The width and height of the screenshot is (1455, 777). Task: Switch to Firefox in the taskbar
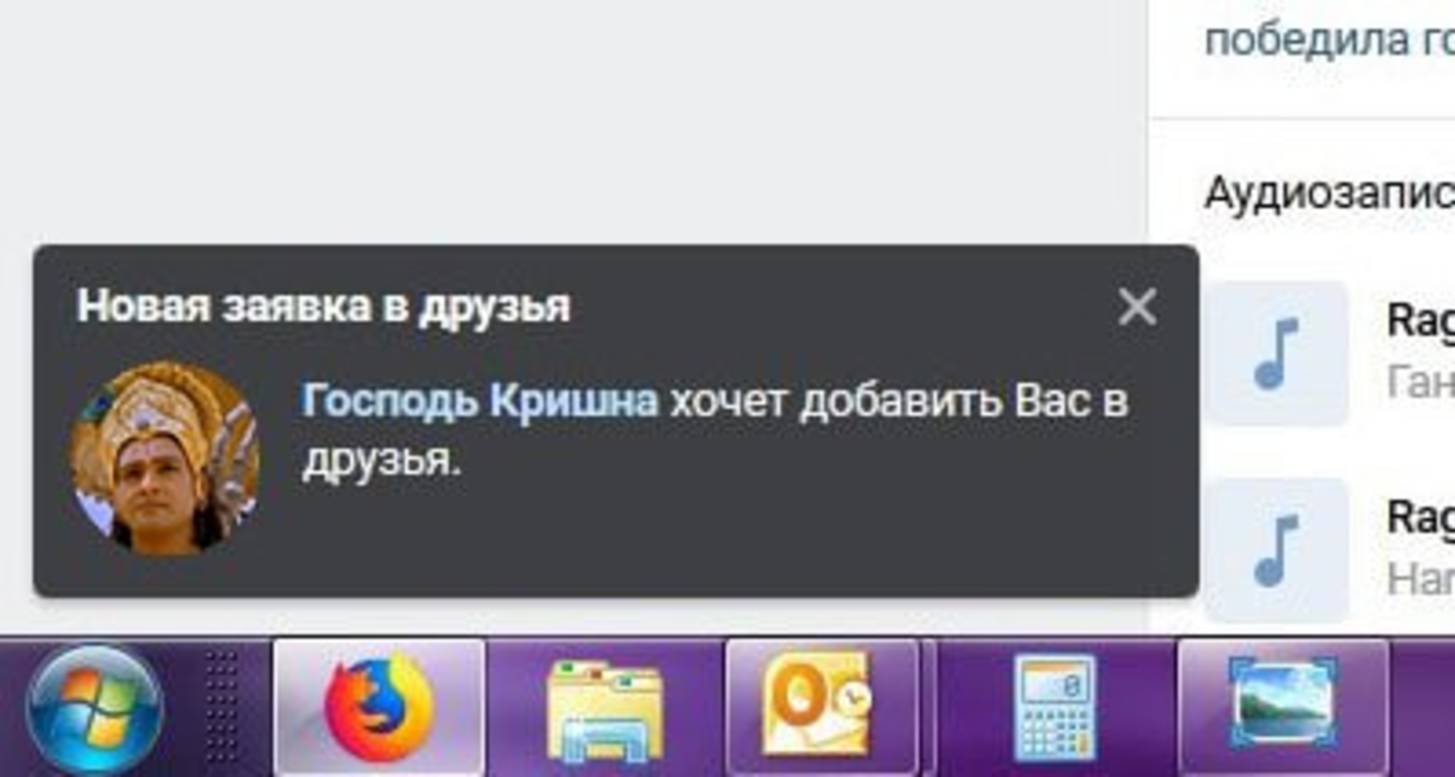pos(379,708)
